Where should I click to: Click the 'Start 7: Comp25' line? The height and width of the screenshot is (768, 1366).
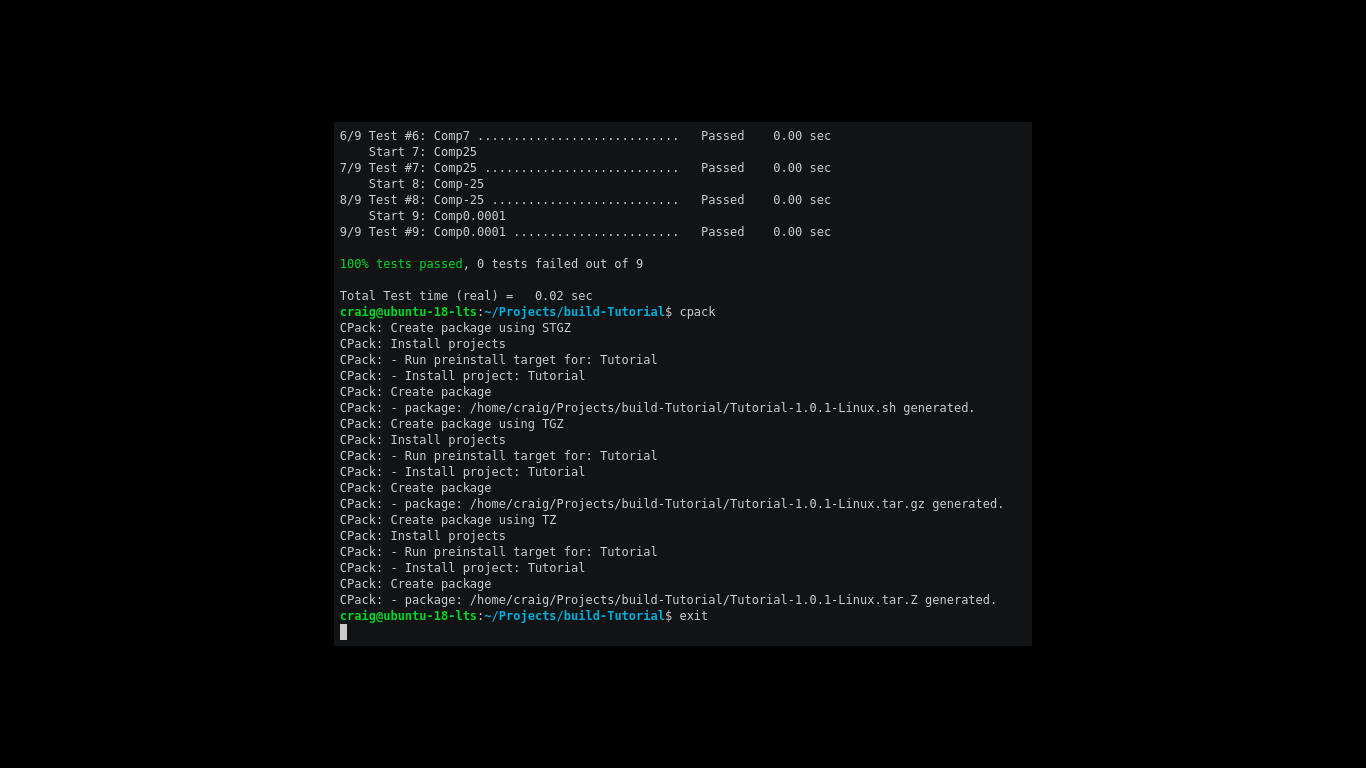(423, 152)
